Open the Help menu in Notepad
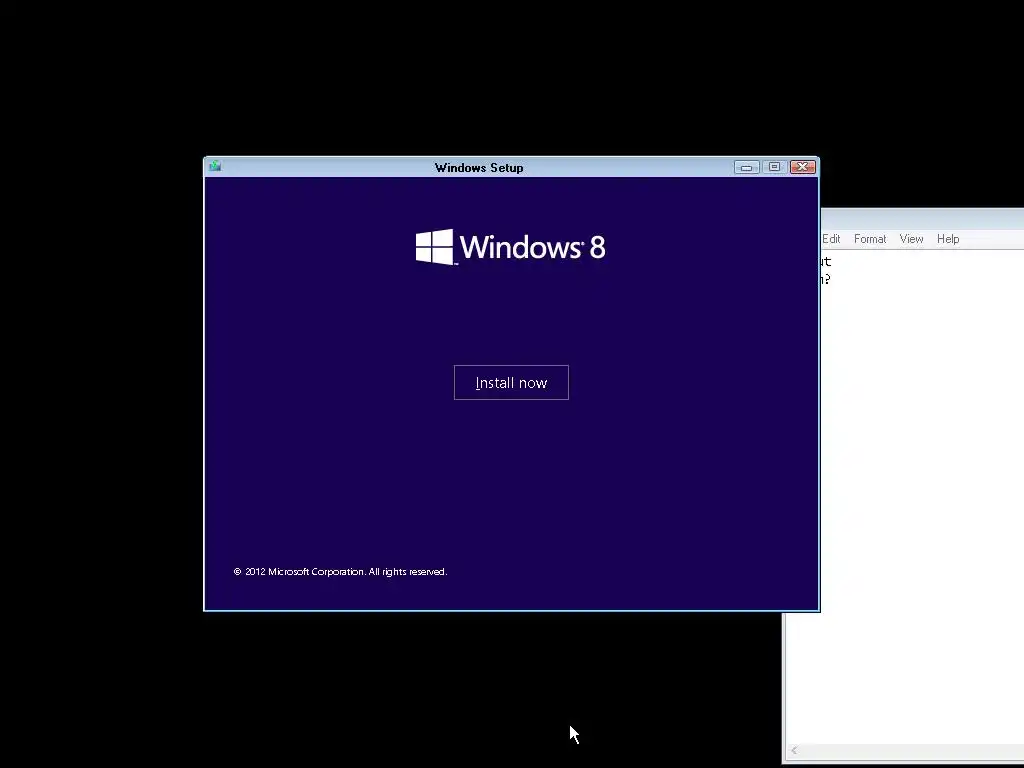 tap(948, 239)
